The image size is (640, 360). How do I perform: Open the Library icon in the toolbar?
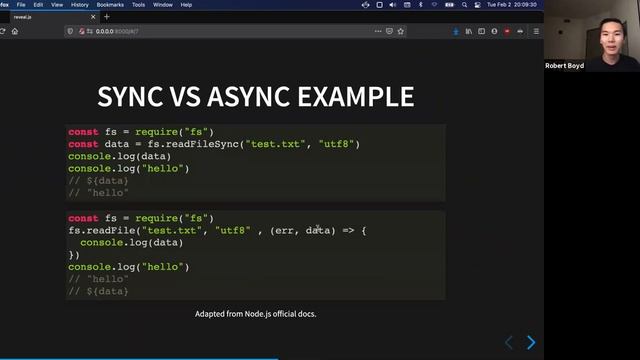pyautogui.click(x=469, y=31)
